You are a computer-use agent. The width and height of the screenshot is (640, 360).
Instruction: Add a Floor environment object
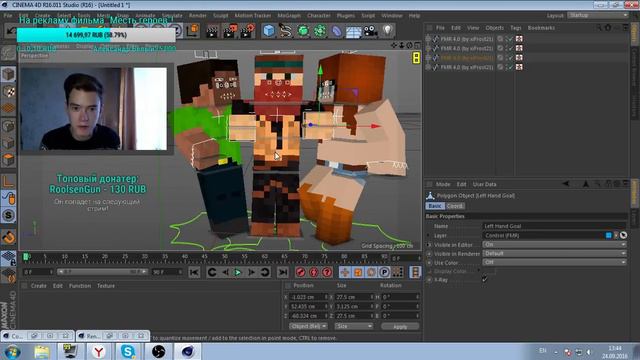(353, 31)
